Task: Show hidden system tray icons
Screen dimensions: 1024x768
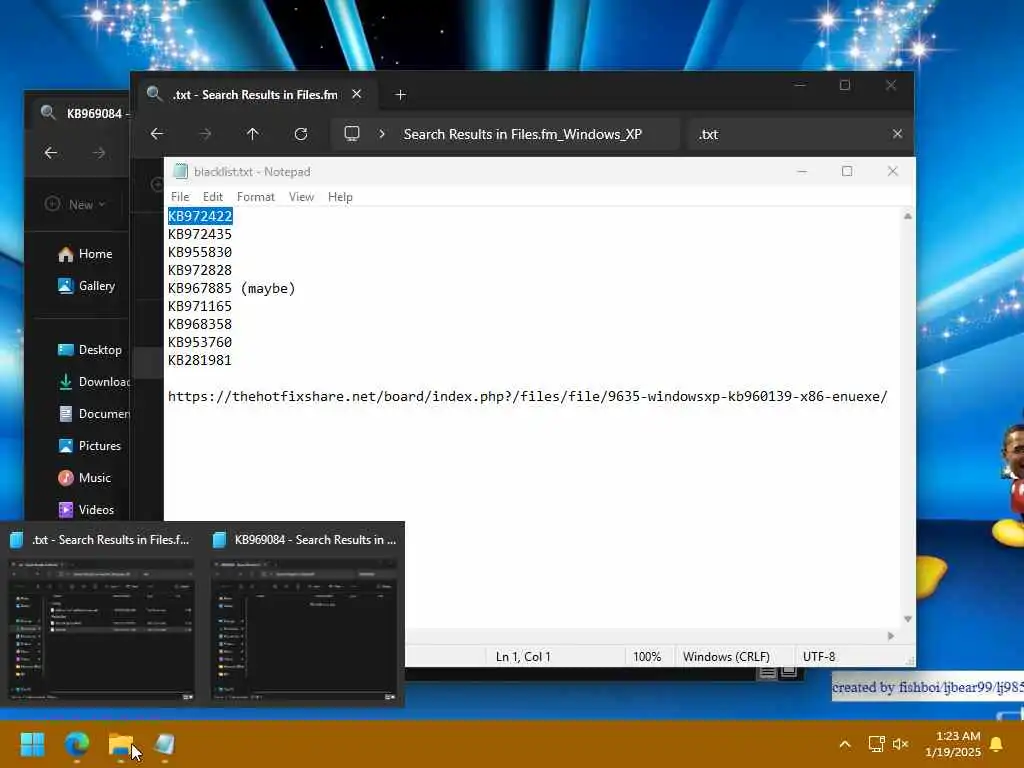Action: [844, 744]
